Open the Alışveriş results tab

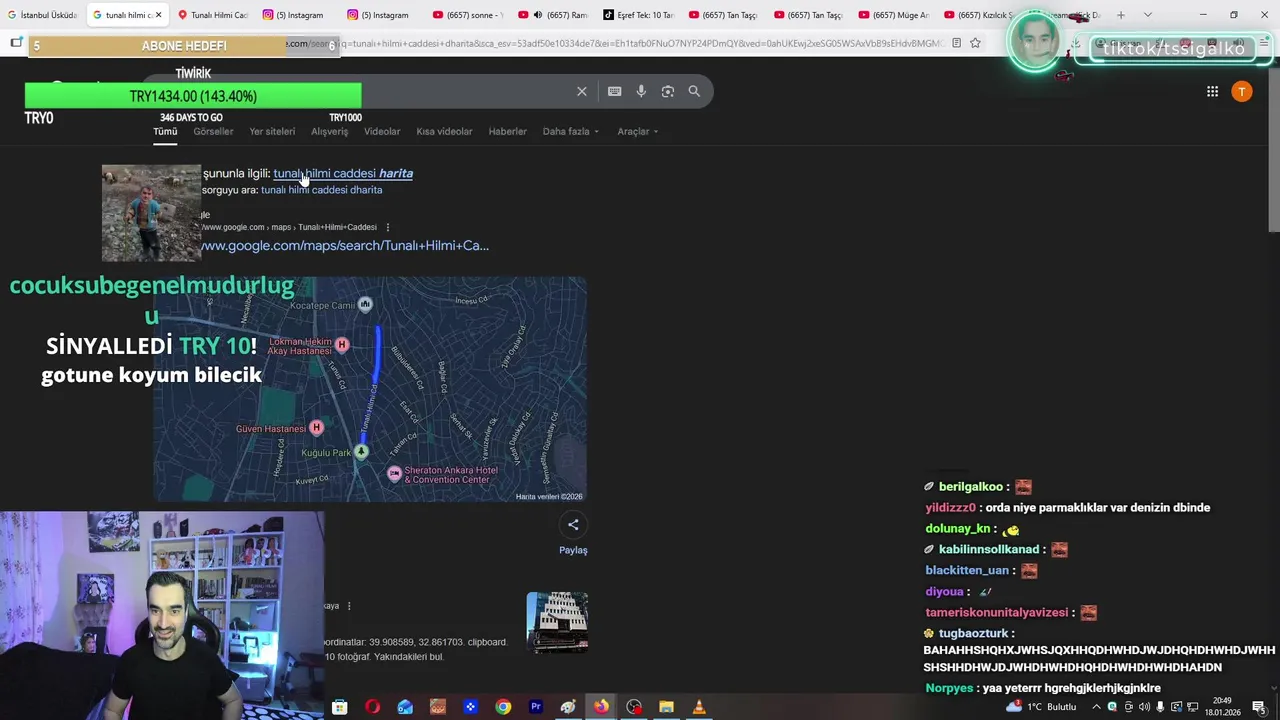click(x=330, y=131)
